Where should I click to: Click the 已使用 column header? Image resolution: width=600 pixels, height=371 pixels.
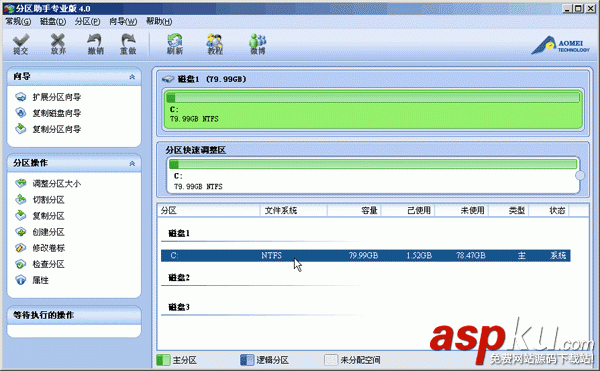click(x=408, y=210)
